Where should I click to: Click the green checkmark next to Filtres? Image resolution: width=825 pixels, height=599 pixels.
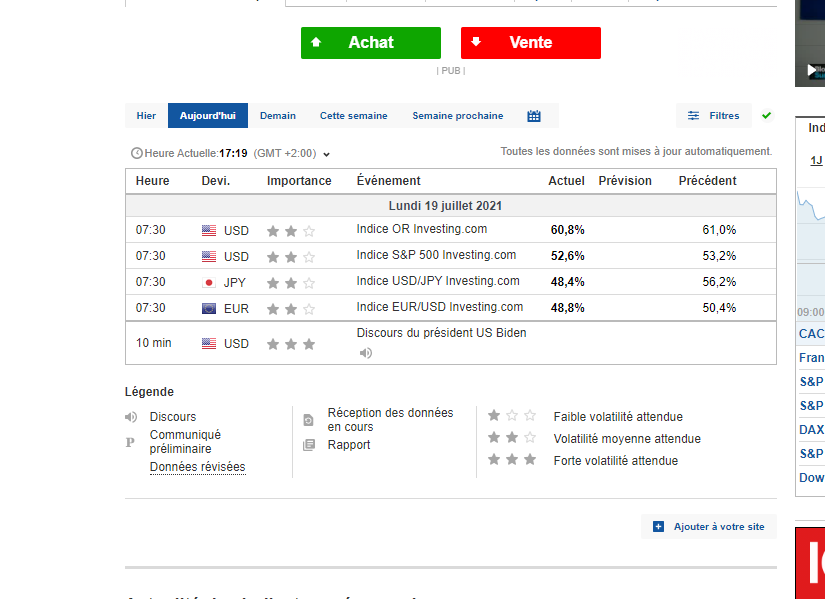(767, 115)
